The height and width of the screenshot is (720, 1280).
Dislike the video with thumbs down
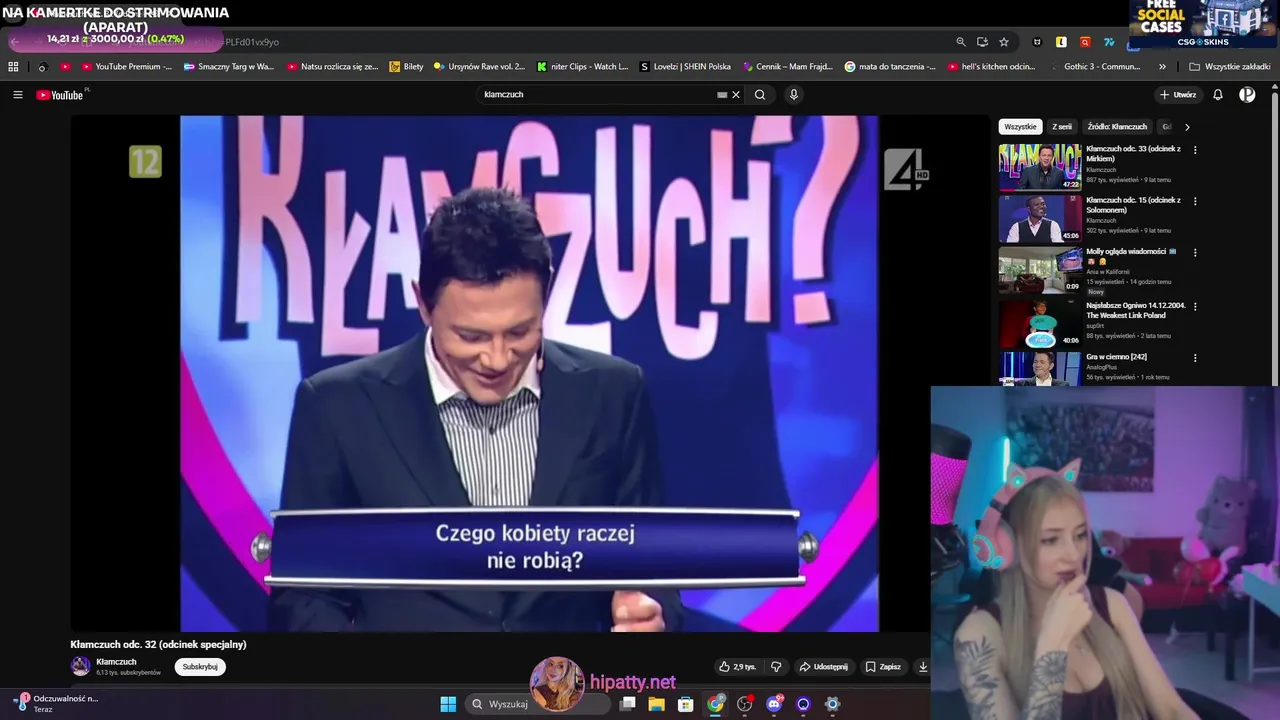coord(776,667)
